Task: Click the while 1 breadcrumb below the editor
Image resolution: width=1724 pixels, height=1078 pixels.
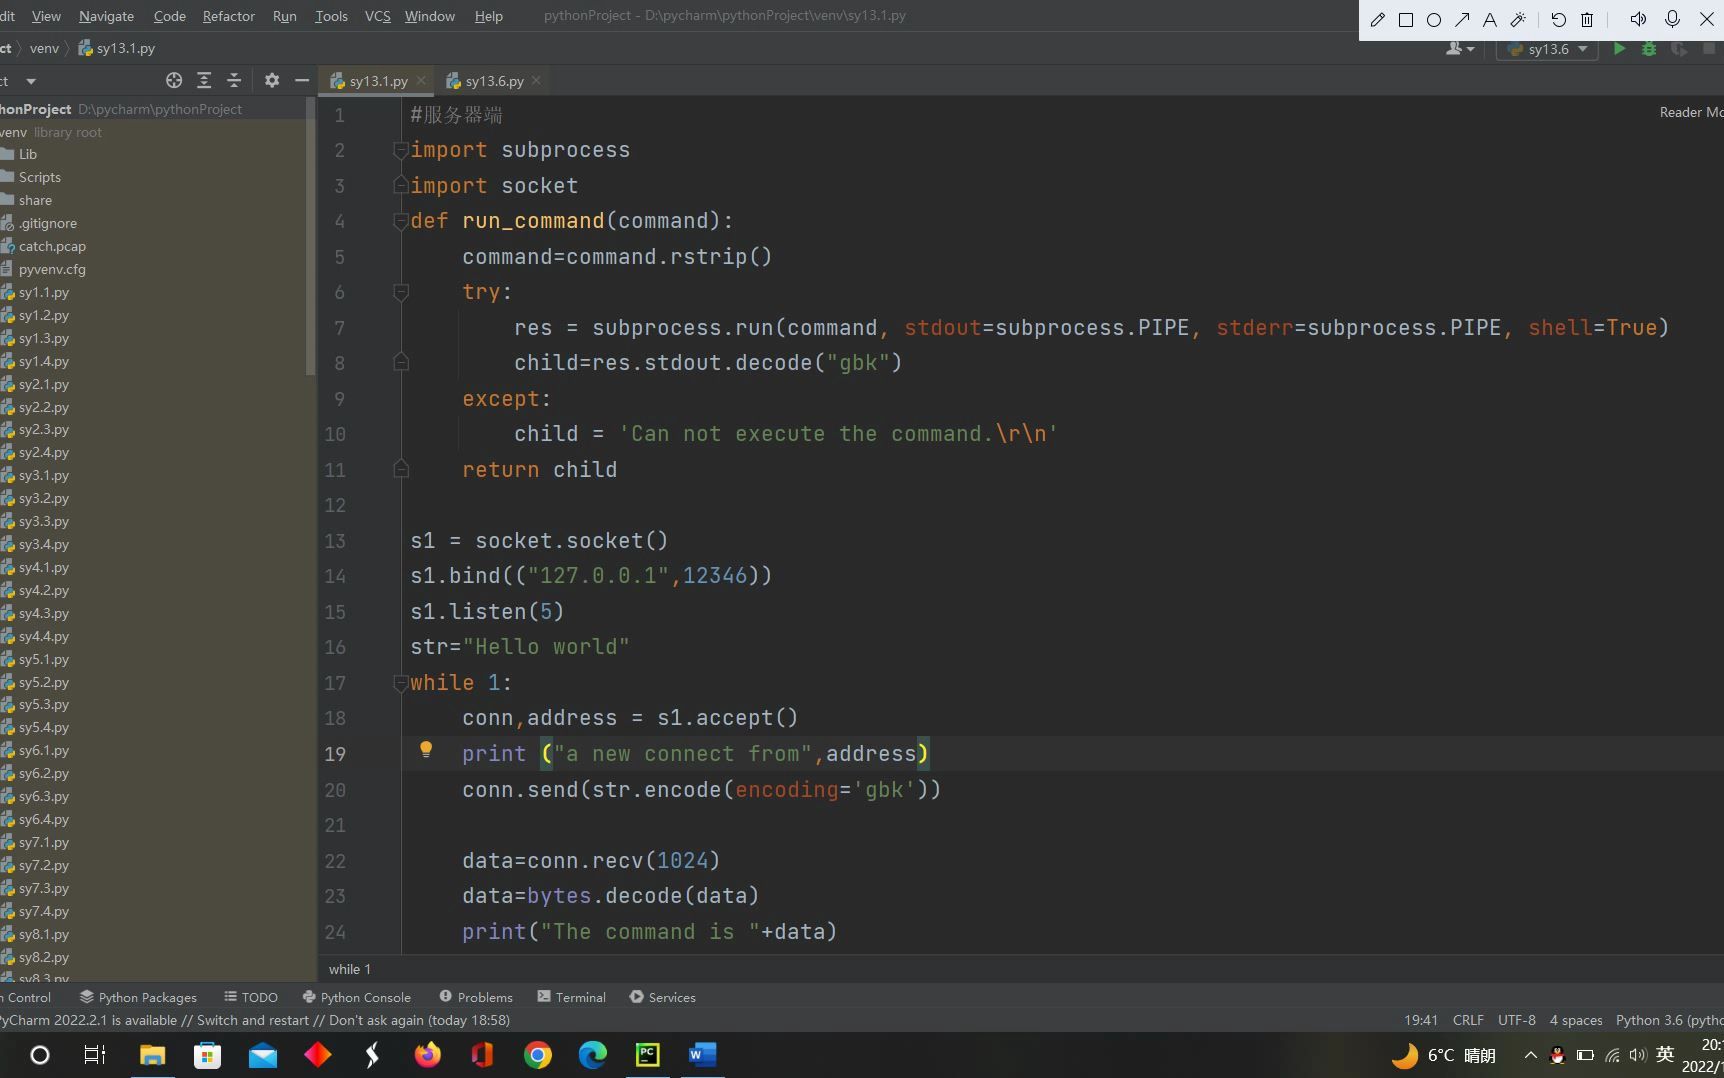Action: point(349,968)
